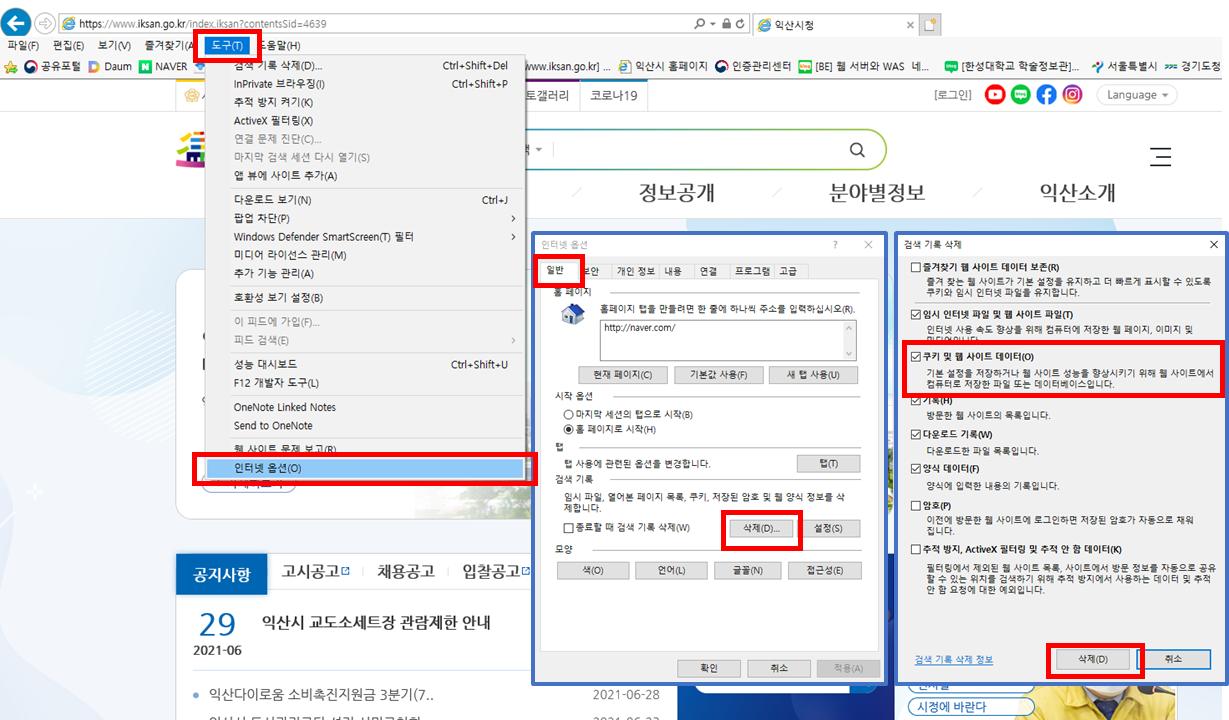Viewport: 1229px width, 720px height.
Task: Click 인터넷 옵션 in the Tools menu
Action: coord(365,468)
